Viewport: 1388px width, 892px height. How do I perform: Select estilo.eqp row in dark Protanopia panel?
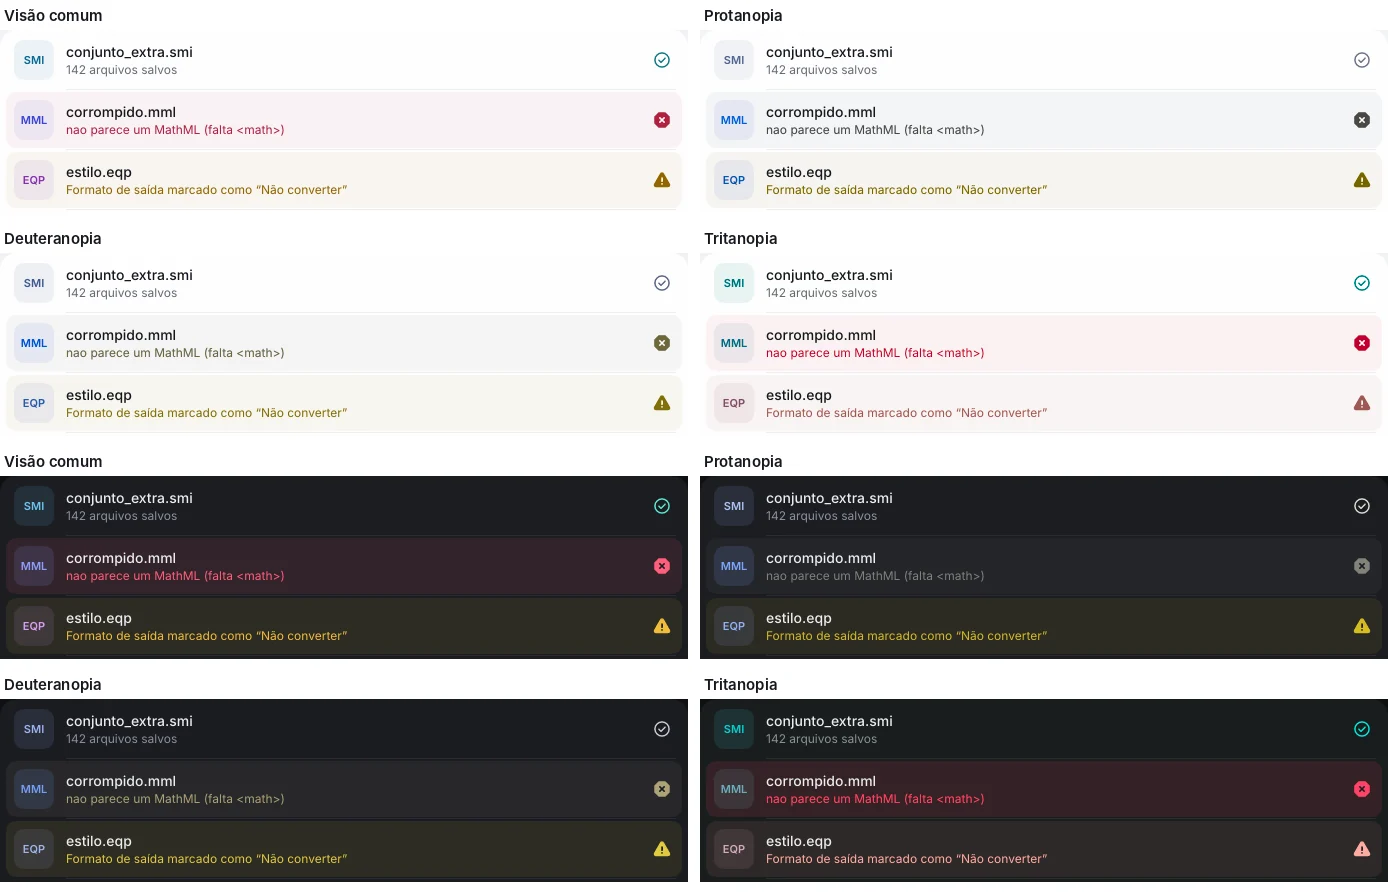point(1044,626)
